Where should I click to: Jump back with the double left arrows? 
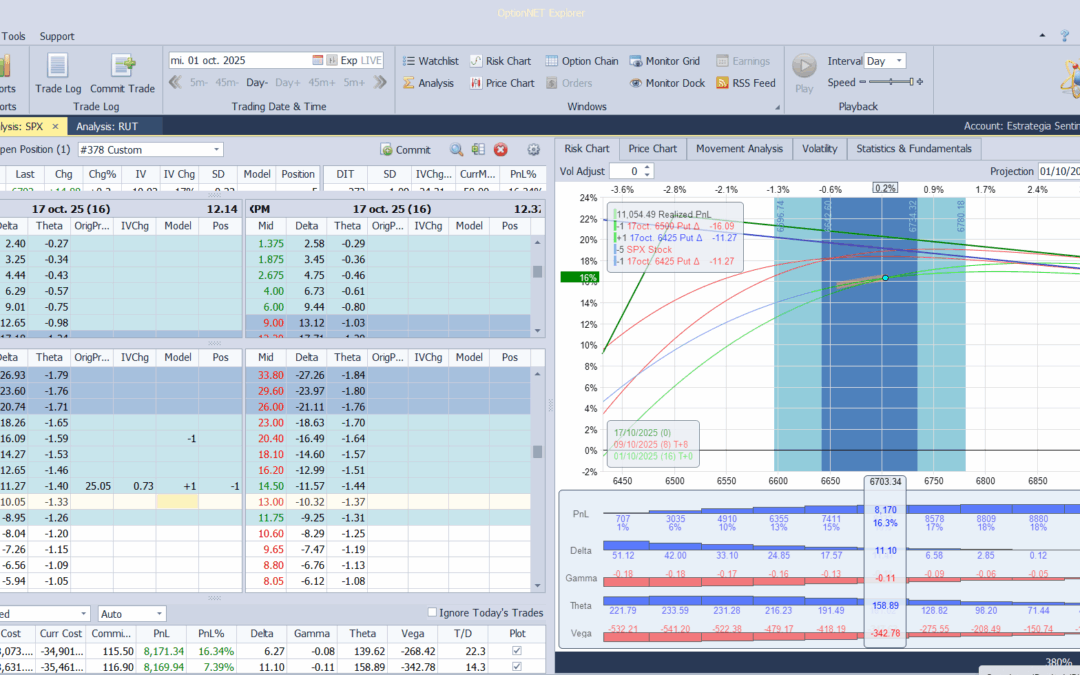coord(176,83)
